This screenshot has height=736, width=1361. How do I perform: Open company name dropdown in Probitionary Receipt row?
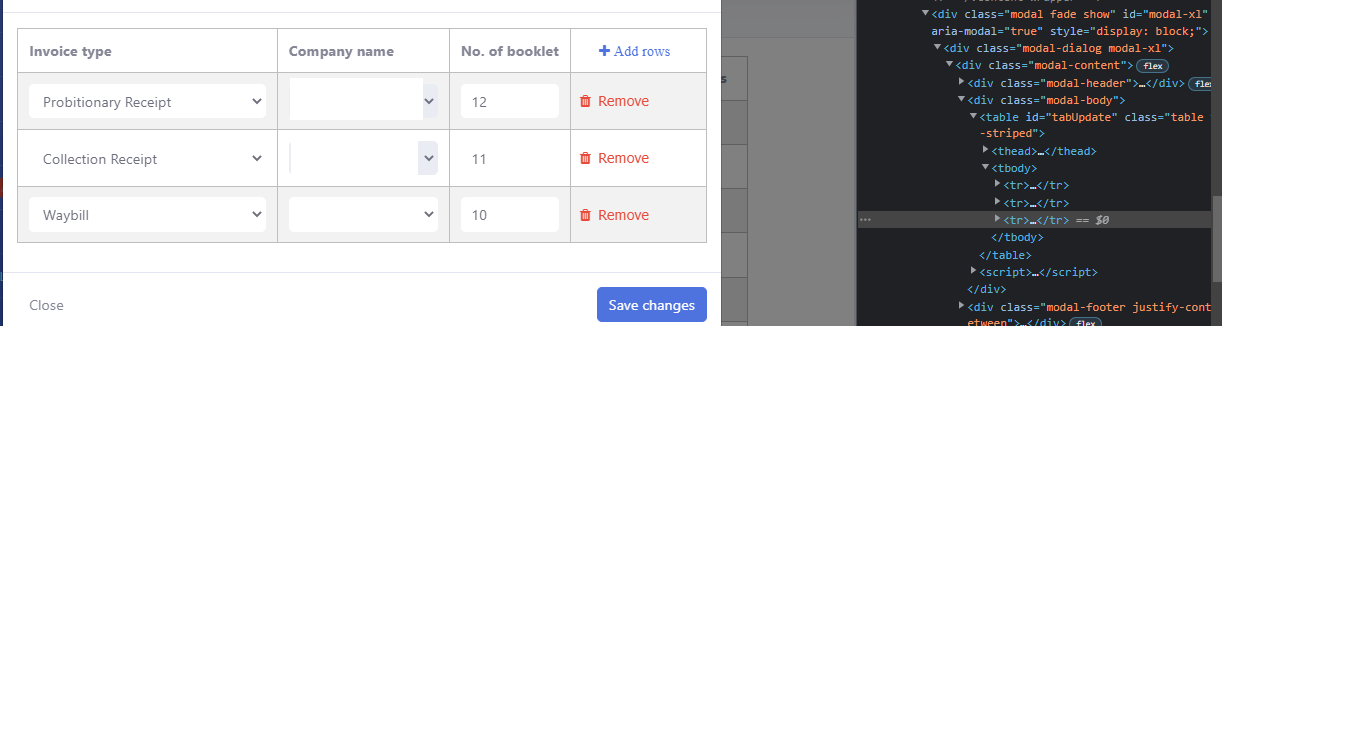[364, 101]
